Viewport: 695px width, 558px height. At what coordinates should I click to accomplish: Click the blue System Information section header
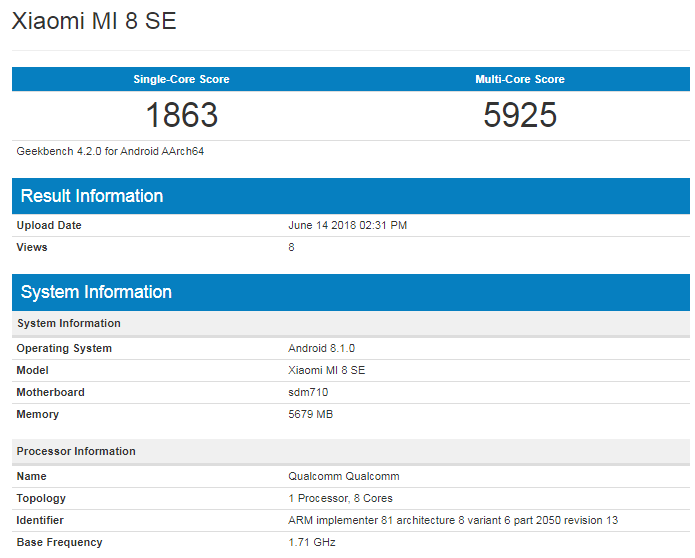tap(96, 292)
